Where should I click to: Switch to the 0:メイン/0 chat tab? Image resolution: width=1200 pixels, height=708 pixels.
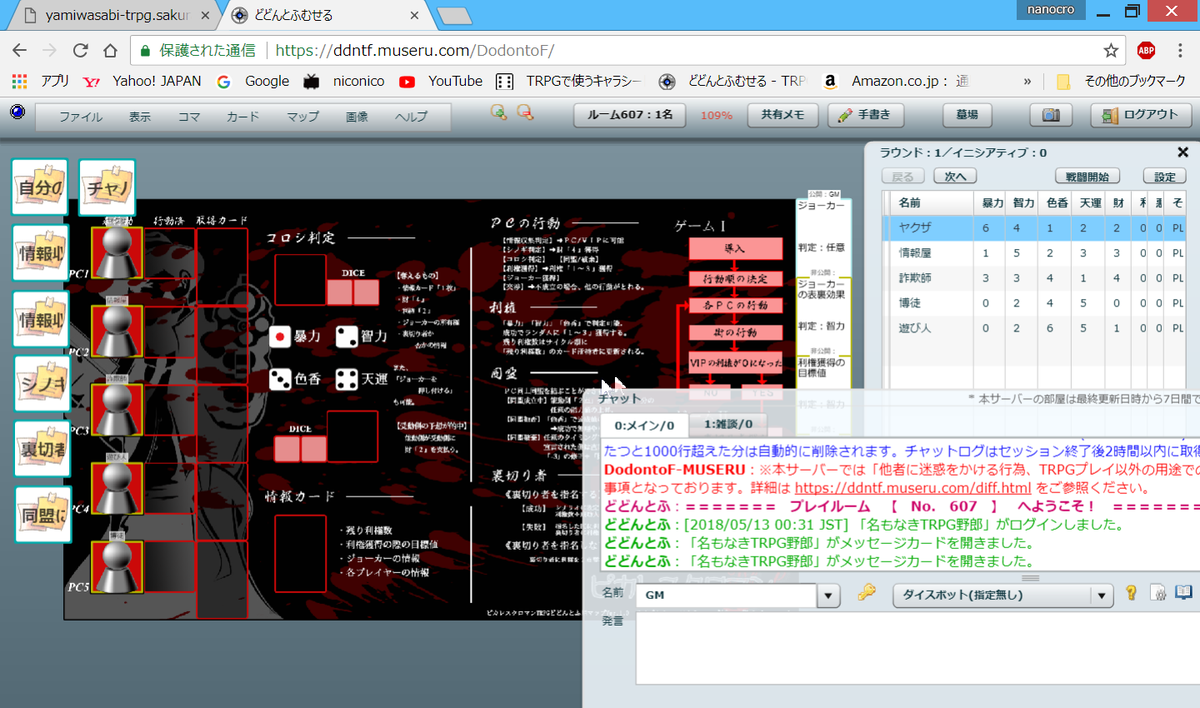click(x=643, y=425)
